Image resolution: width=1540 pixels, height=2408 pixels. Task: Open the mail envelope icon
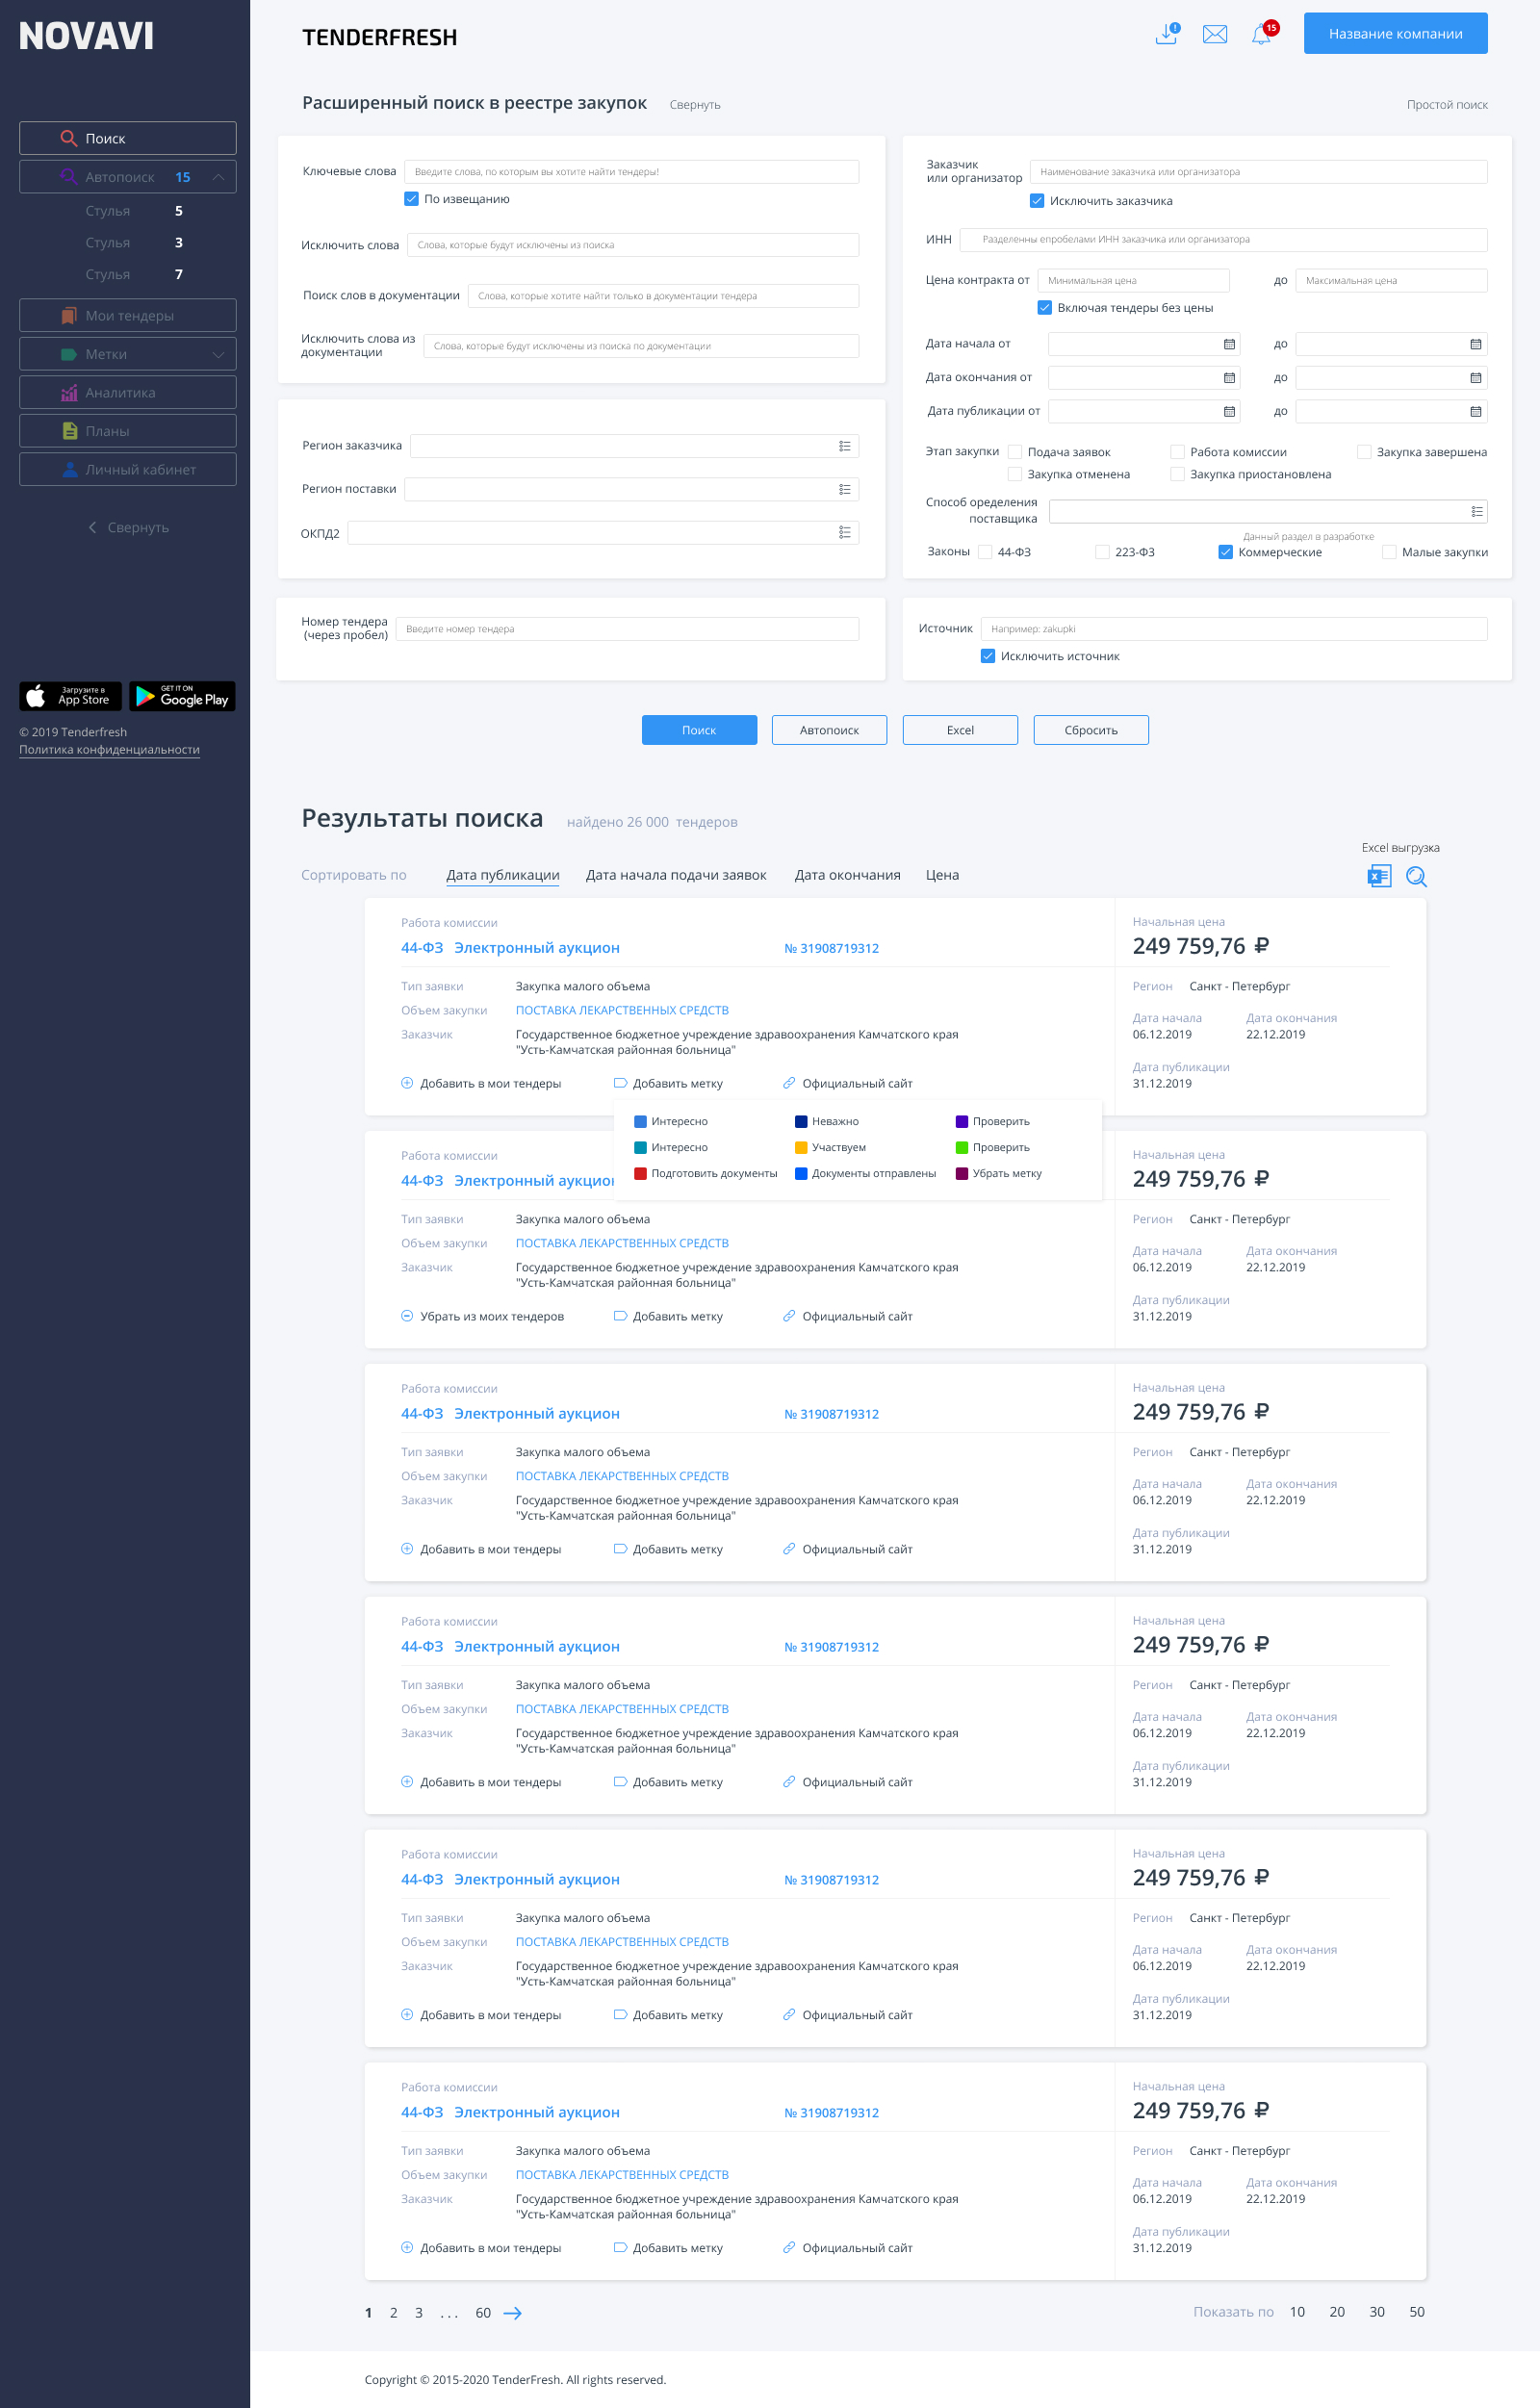click(x=1215, y=35)
